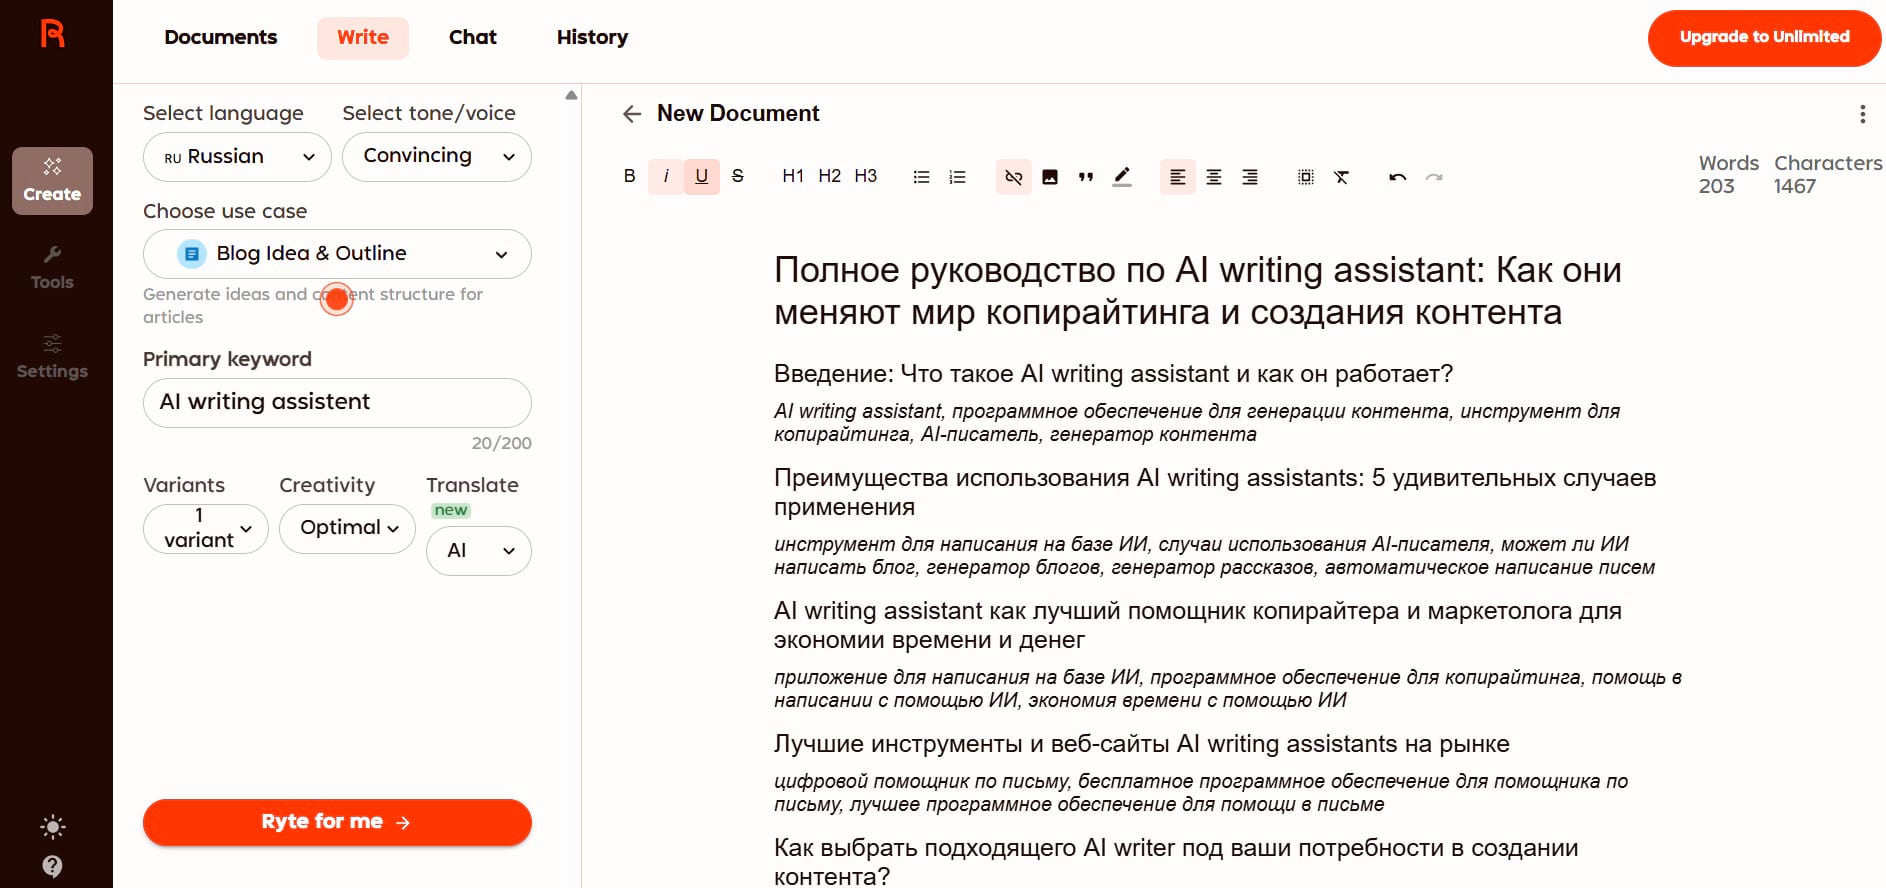Click the Words count label
Image resolution: width=1886 pixels, height=888 pixels.
pyautogui.click(x=1728, y=163)
